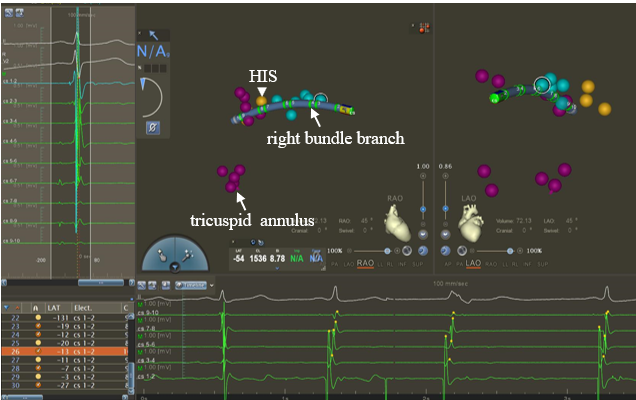The image size is (636, 400).
Task: Select point row 25 with LAT -20
Action: 65,343
